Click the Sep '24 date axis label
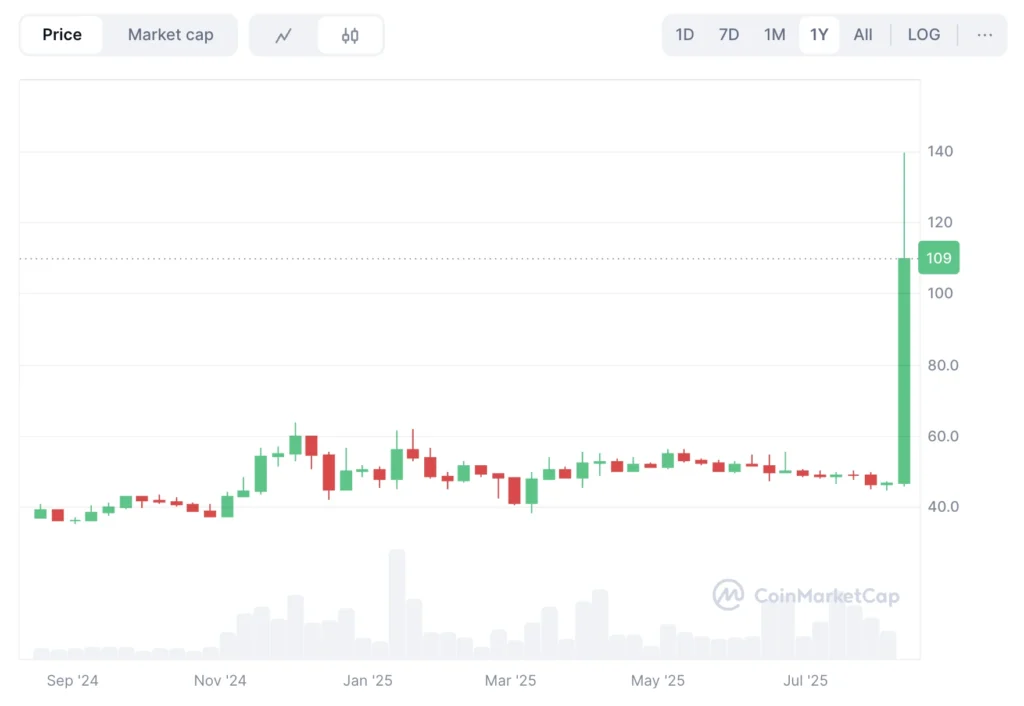Screen dimensions: 1024x706 click(x=73, y=681)
